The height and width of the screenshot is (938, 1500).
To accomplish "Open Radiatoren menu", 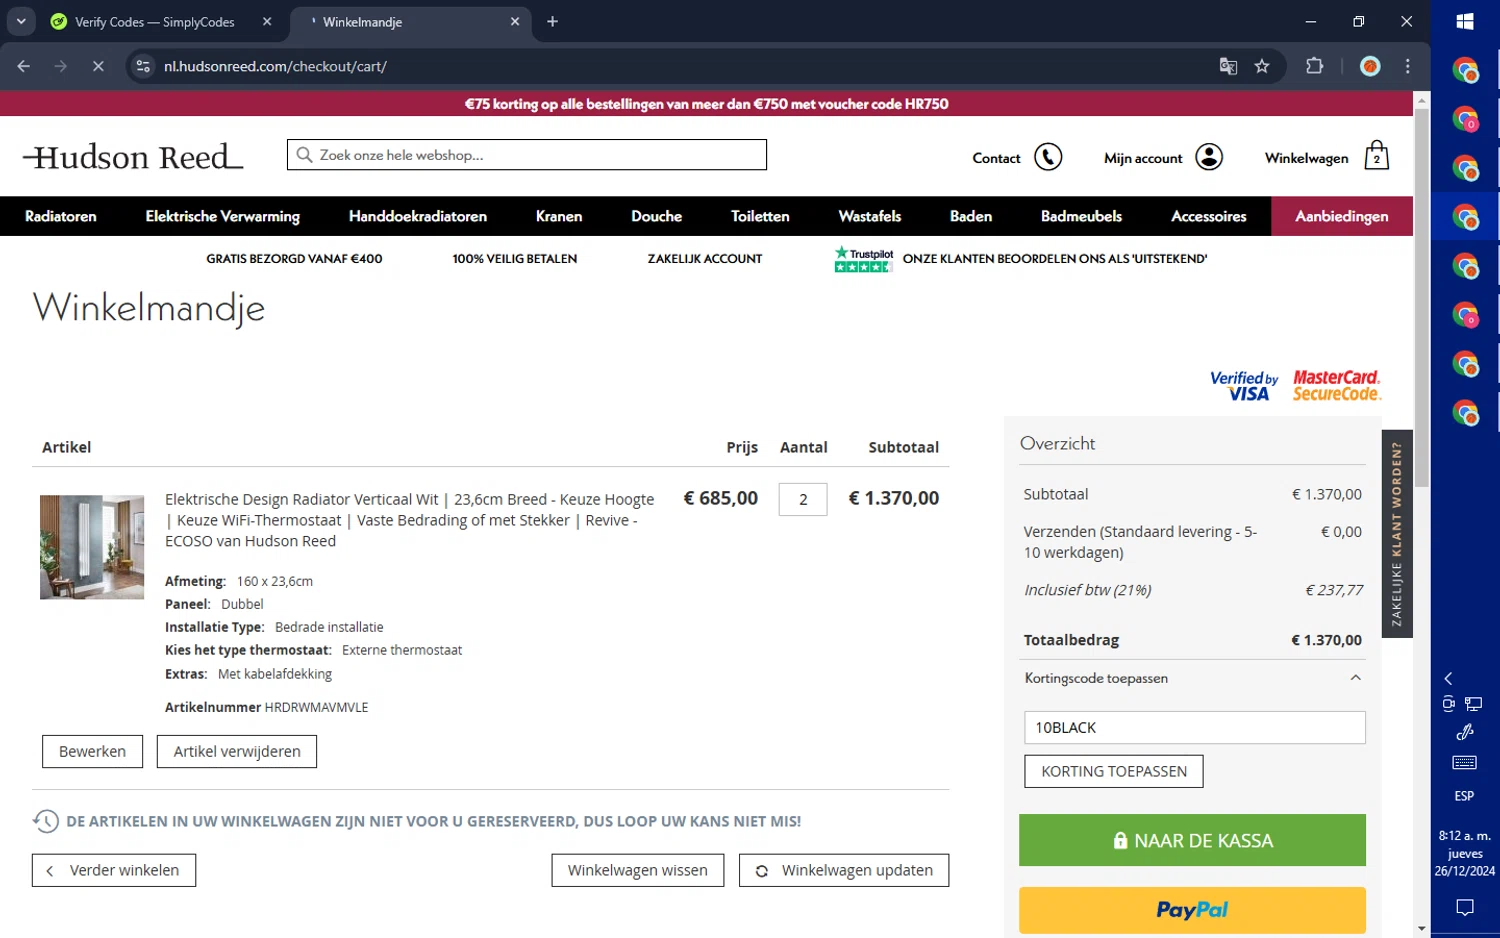I will click(61, 216).
